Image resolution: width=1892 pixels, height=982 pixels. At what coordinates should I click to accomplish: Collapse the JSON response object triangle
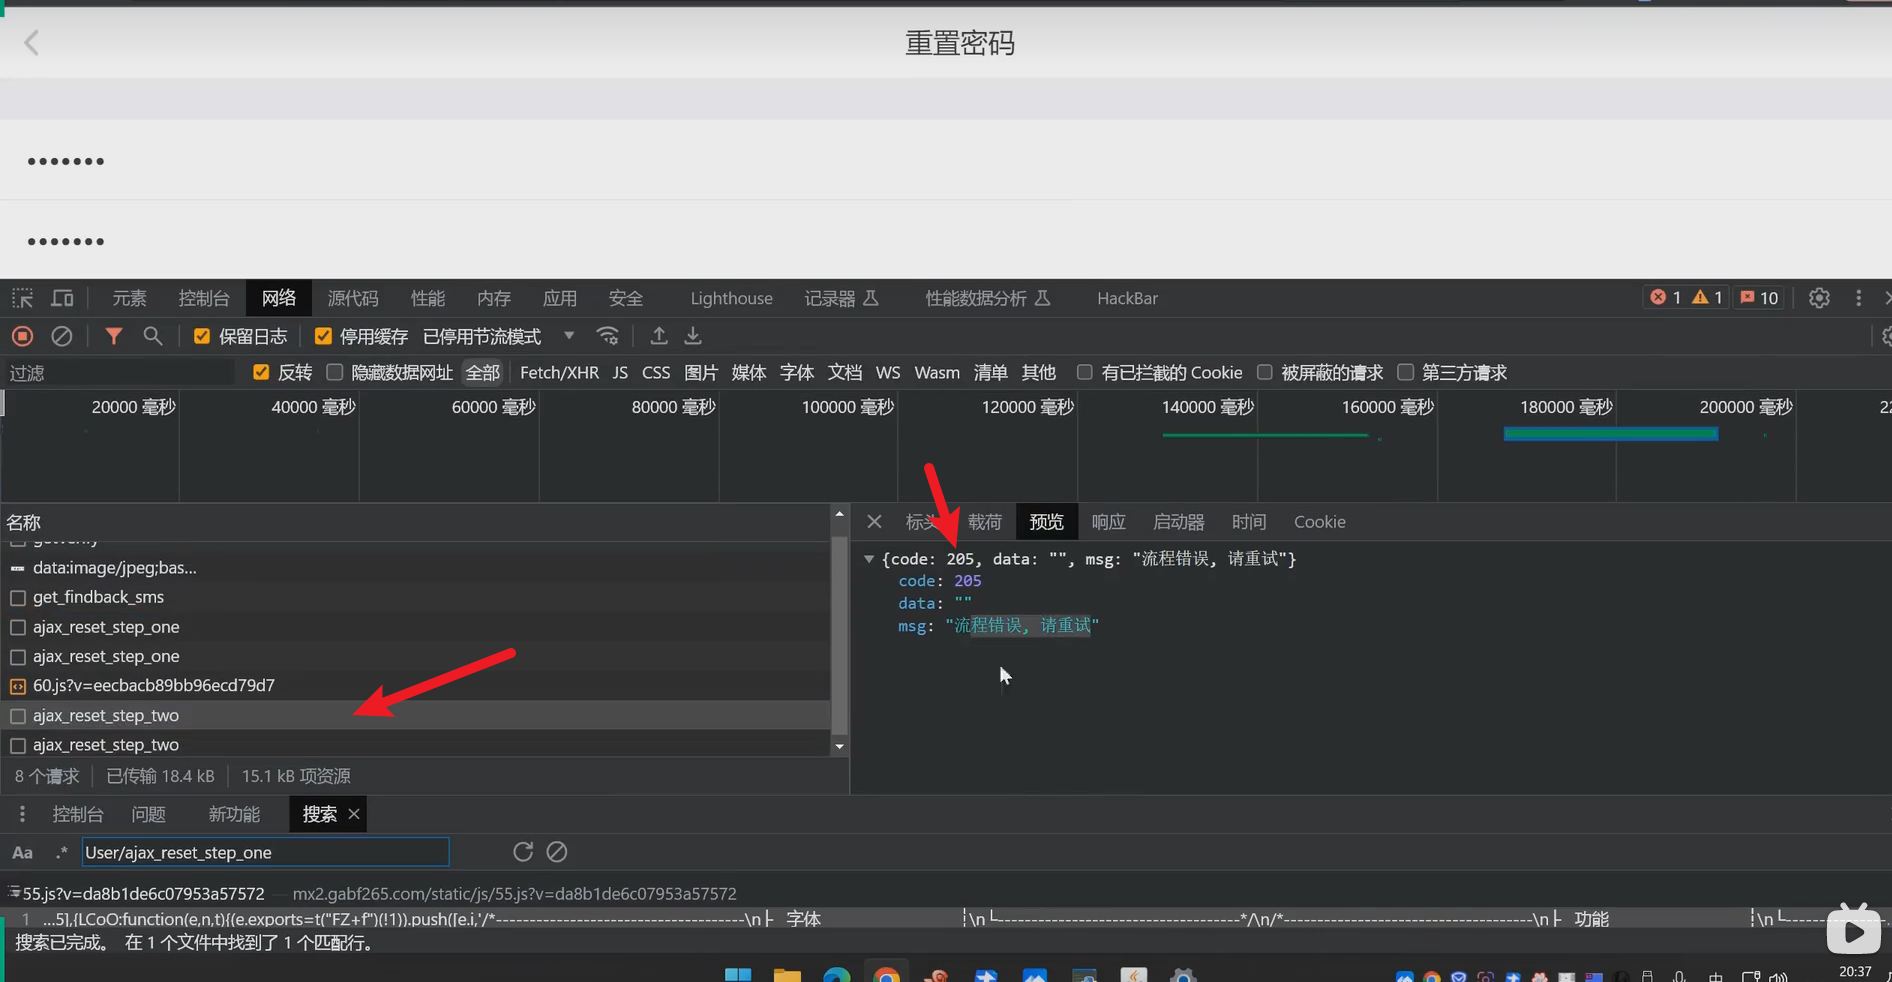coord(869,559)
